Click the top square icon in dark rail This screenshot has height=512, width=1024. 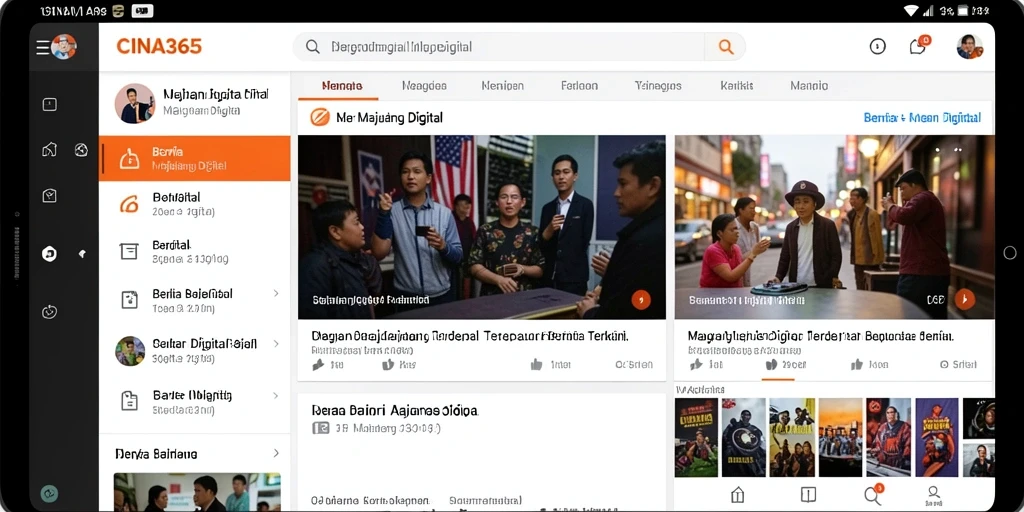[50, 104]
